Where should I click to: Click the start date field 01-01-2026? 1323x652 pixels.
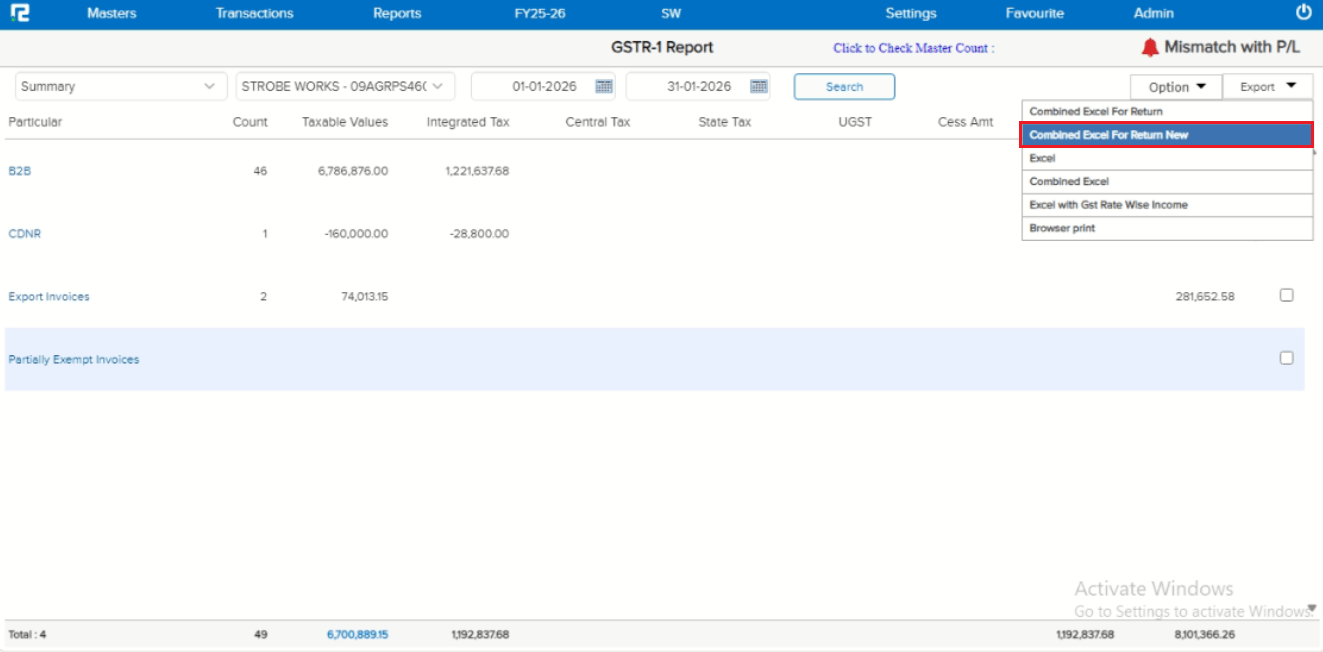coord(544,87)
